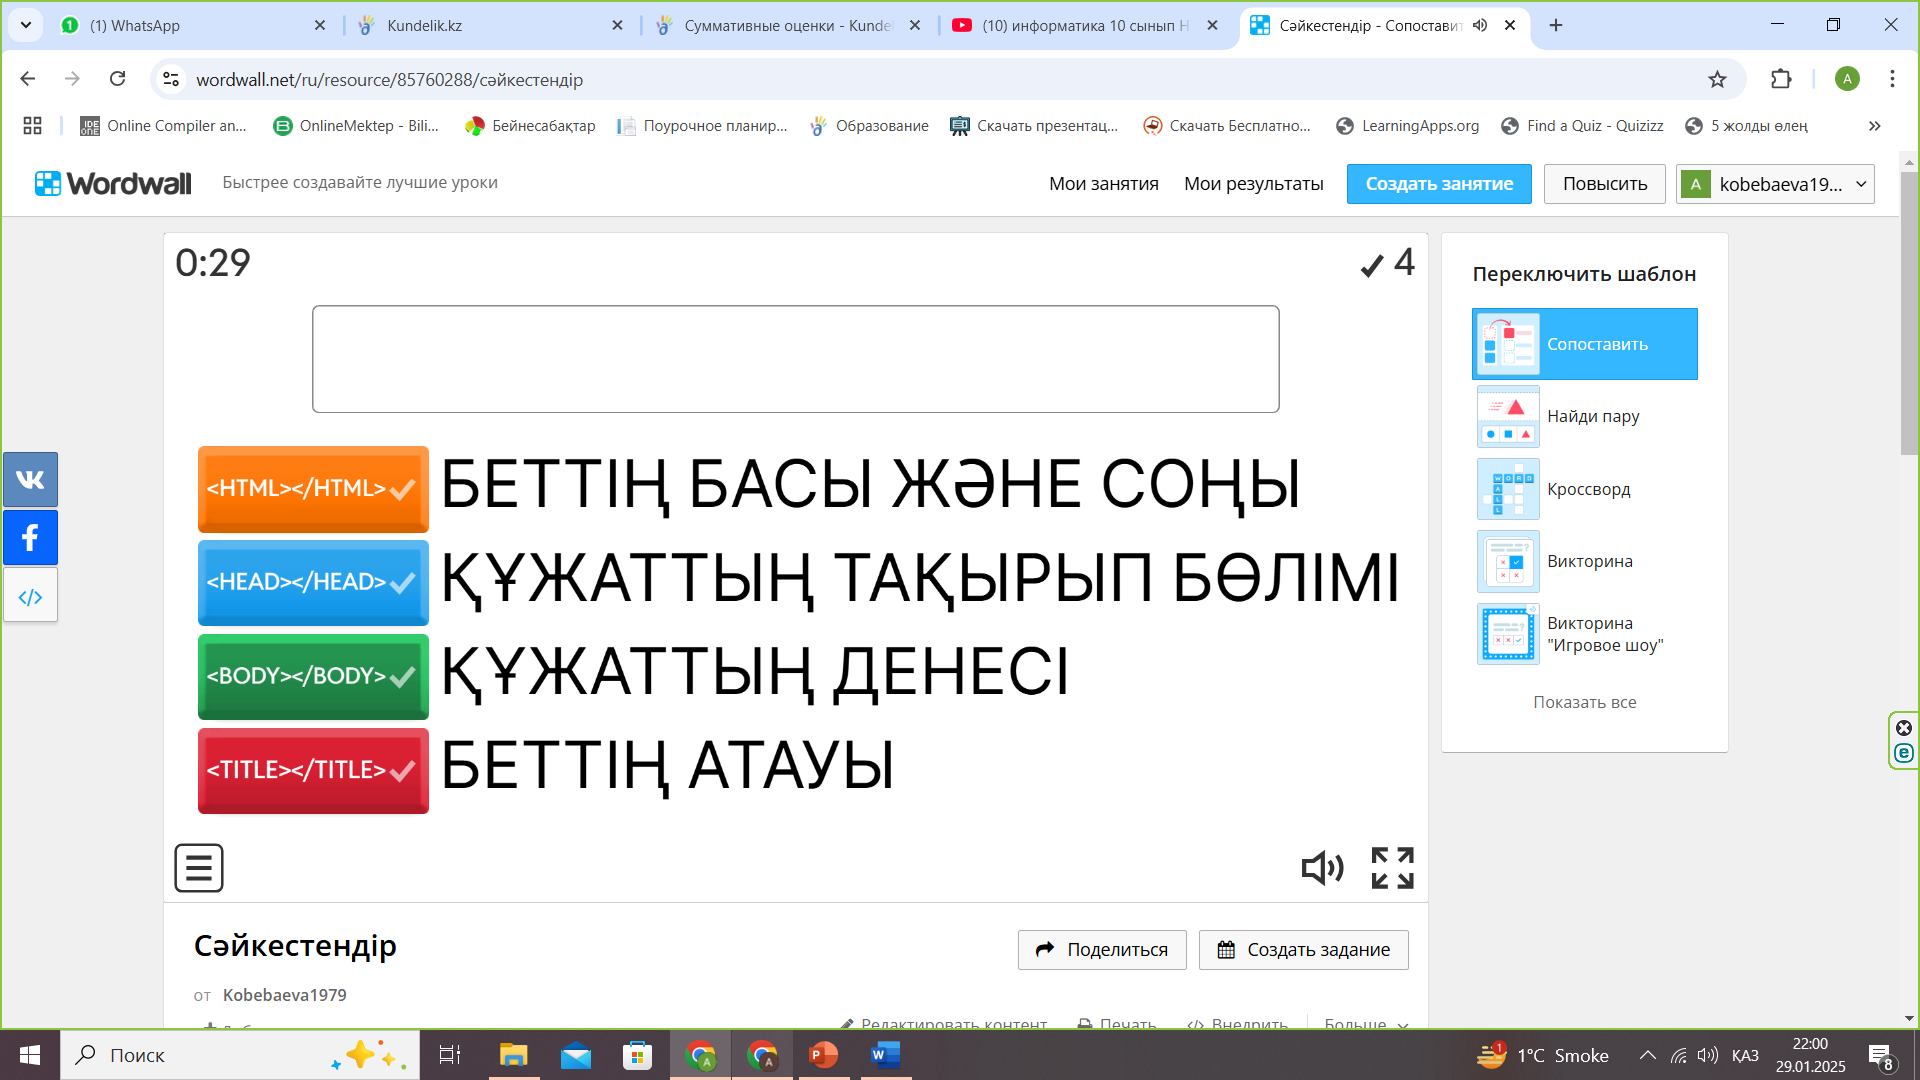Image resolution: width=1920 pixels, height=1080 pixels.
Task: Open the activity hamburger menu icon
Action: coord(199,868)
